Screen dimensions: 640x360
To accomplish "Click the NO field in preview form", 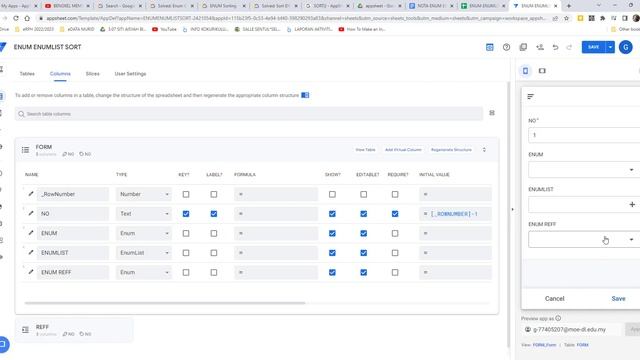I will click(x=584, y=135).
